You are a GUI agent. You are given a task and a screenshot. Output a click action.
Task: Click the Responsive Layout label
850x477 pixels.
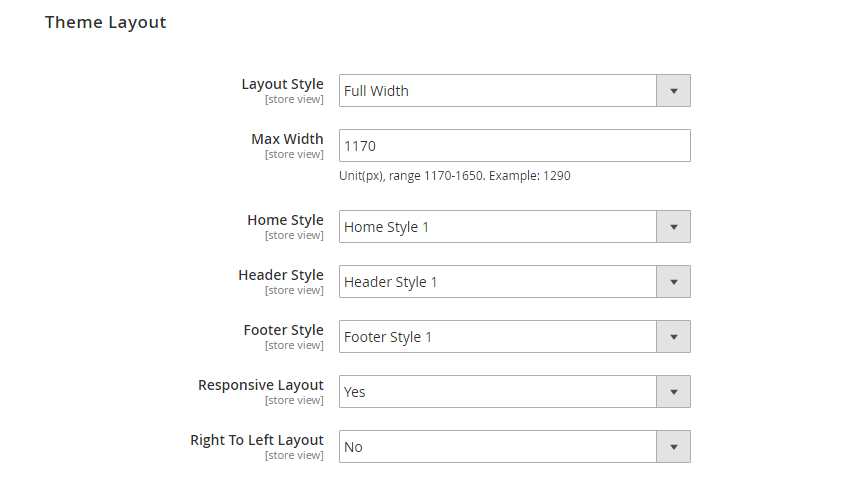260,385
